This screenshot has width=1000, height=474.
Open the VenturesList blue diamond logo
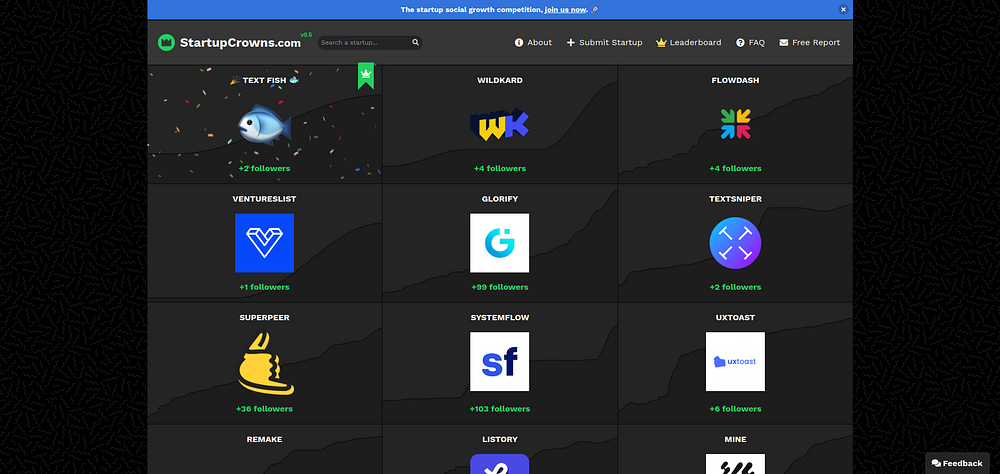[x=265, y=243]
